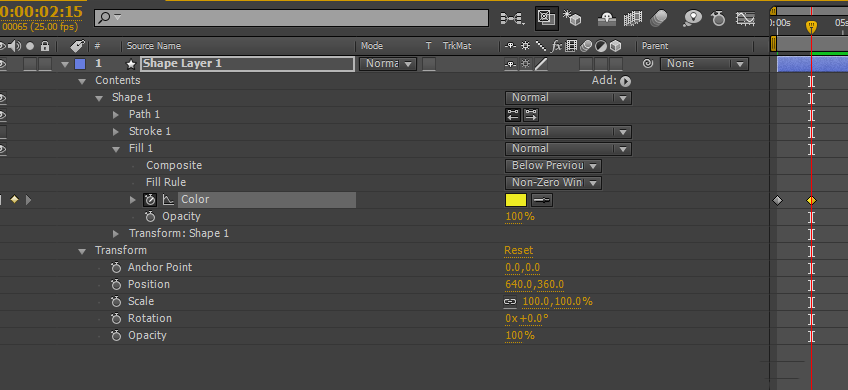Click the Parent pick whip icon
Image resolution: width=848 pixels, height=390 pixels.
click(648, 64)
